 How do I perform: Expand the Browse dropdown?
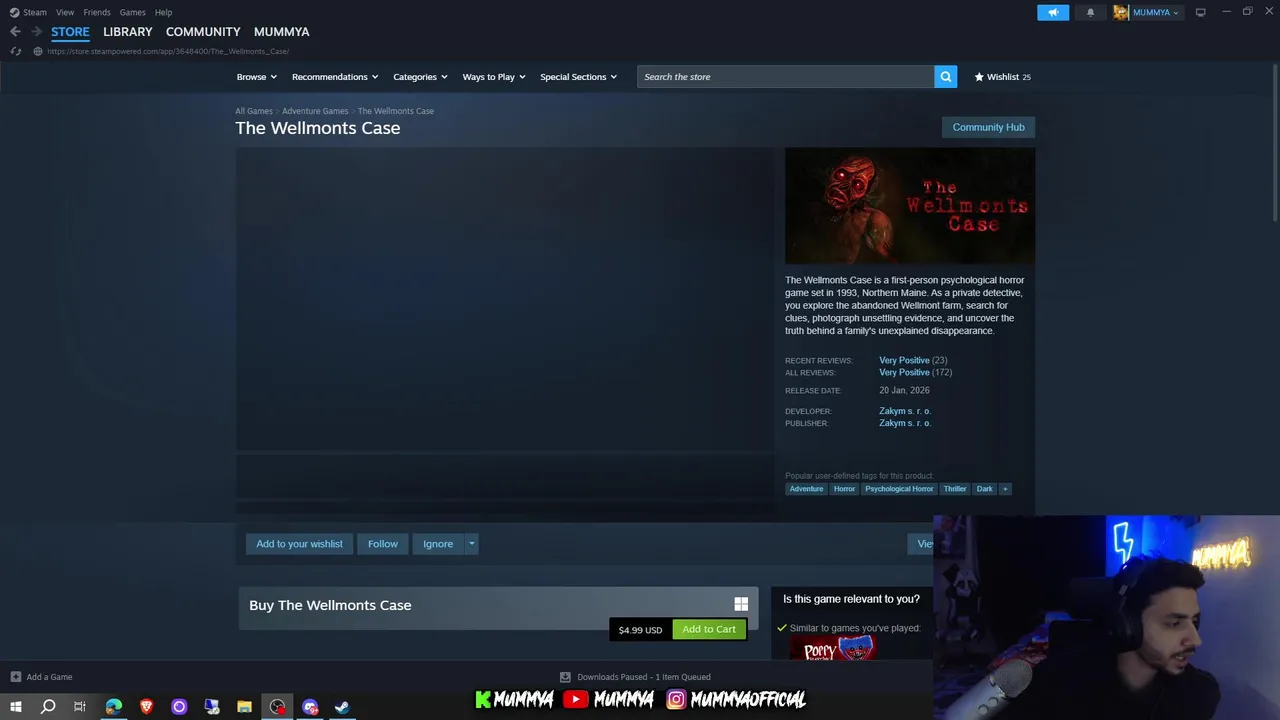click(x=256, y=77)
